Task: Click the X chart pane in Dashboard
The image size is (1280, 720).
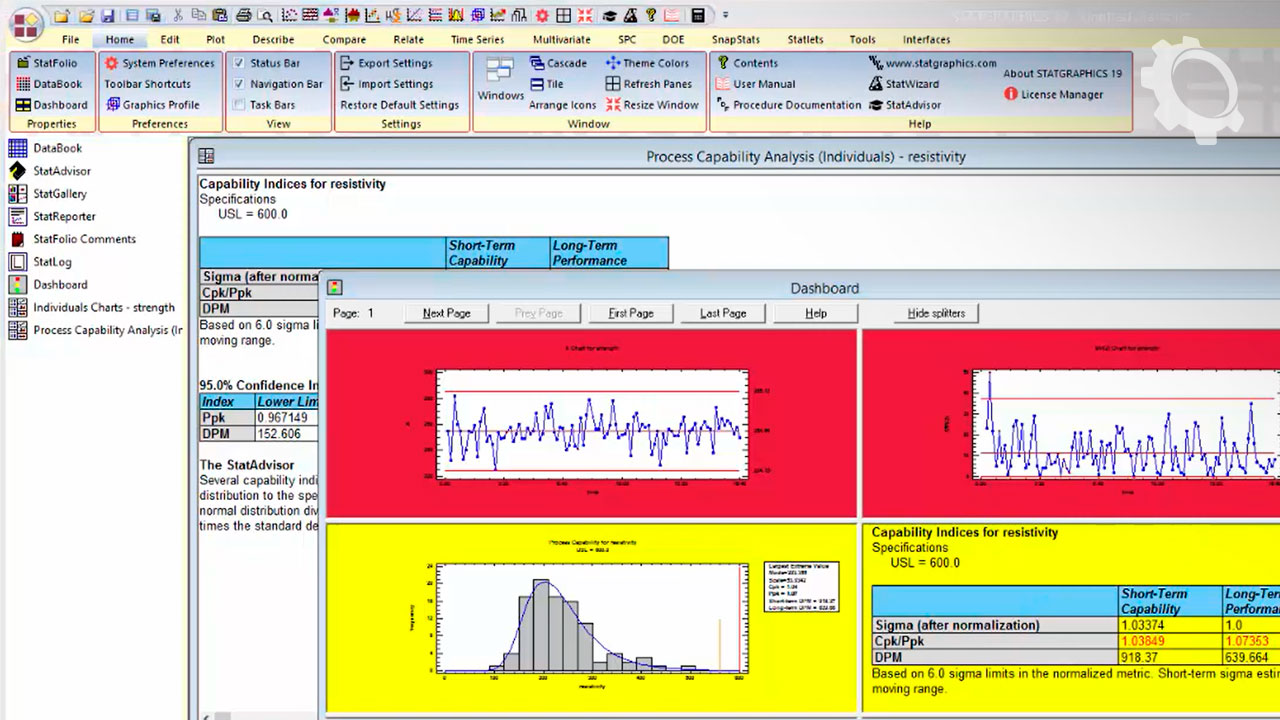Action: point(591,423)
